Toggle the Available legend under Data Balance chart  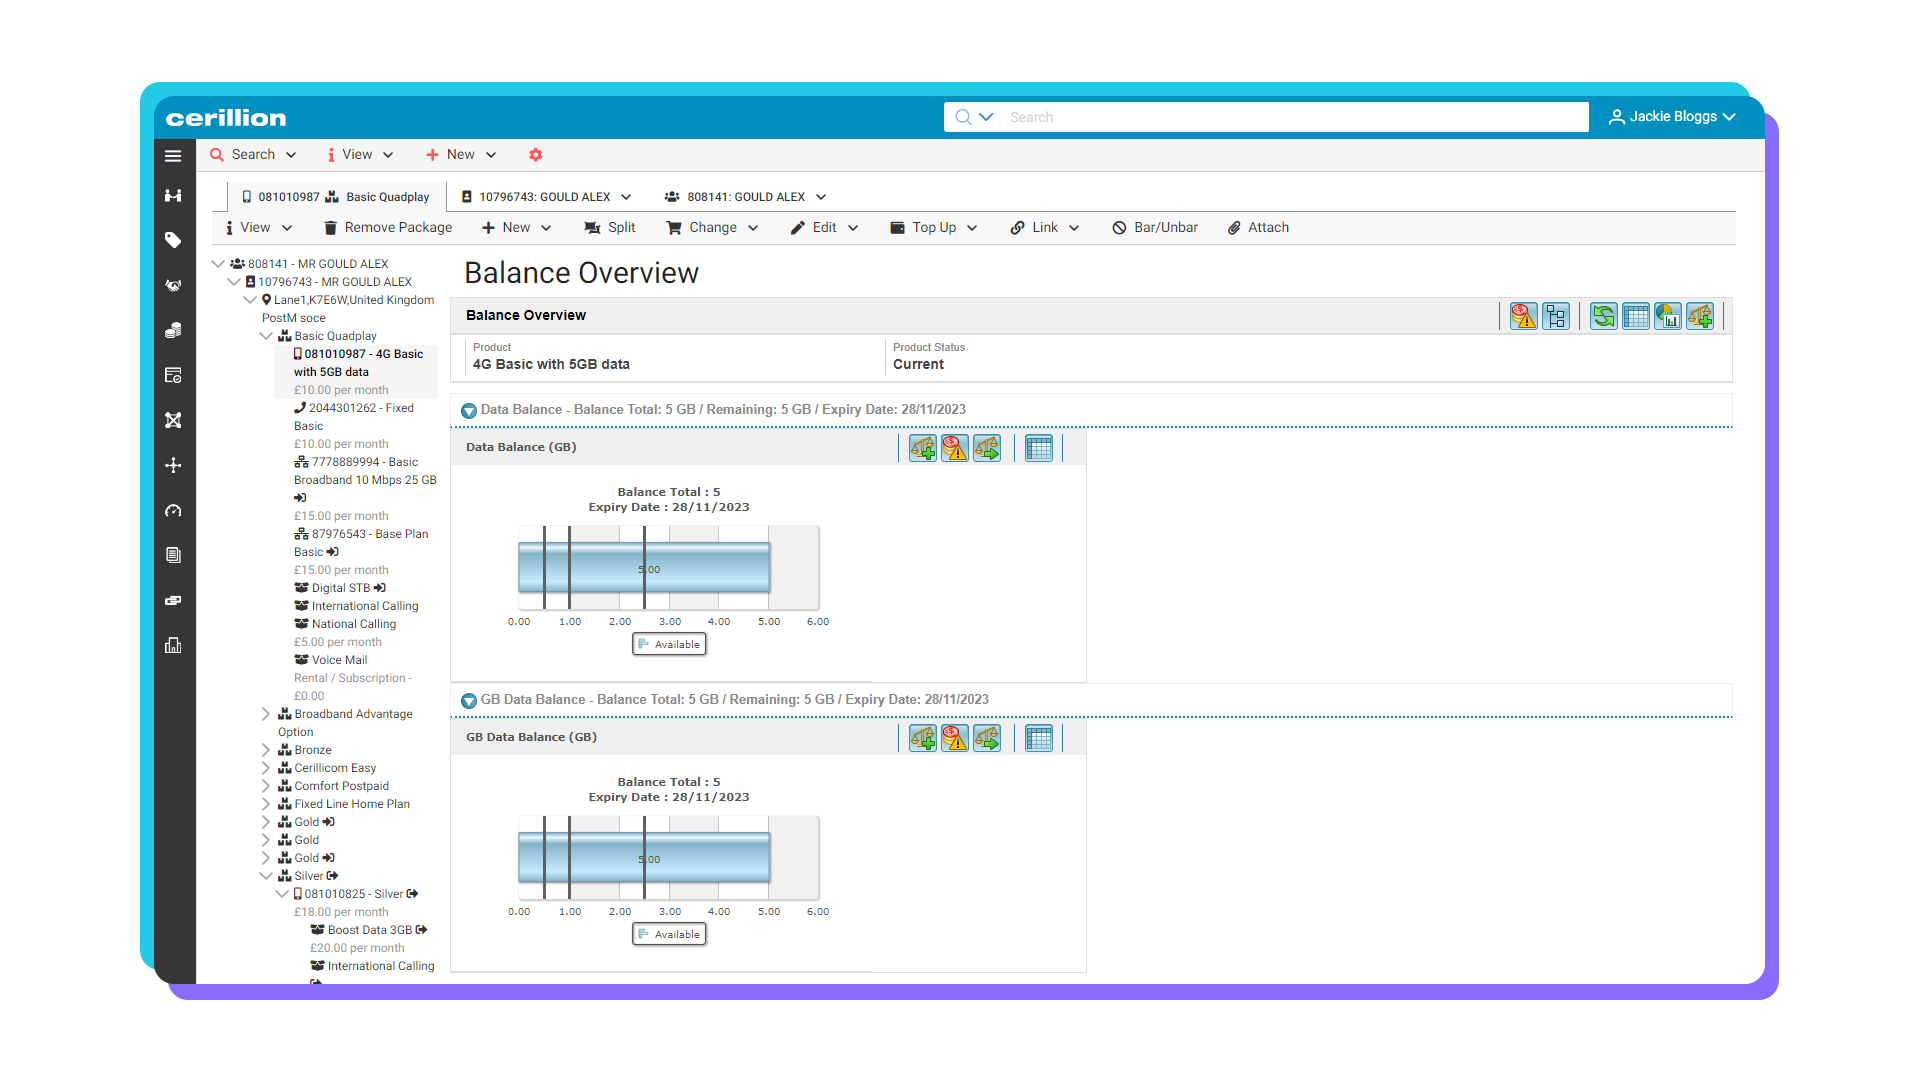pos(669,644)
